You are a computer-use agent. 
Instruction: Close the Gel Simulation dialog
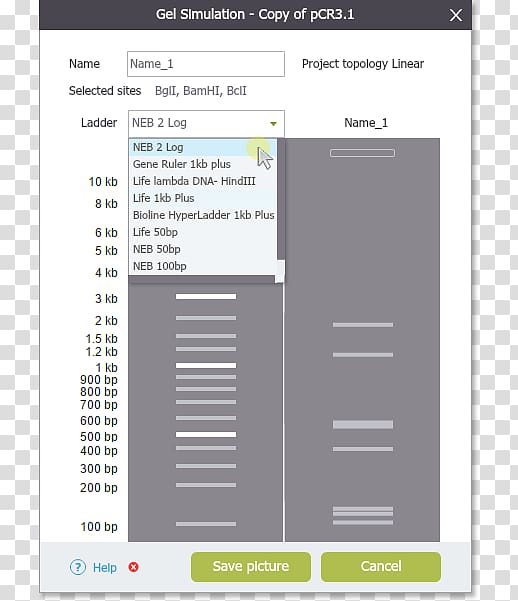coord(456,15)
